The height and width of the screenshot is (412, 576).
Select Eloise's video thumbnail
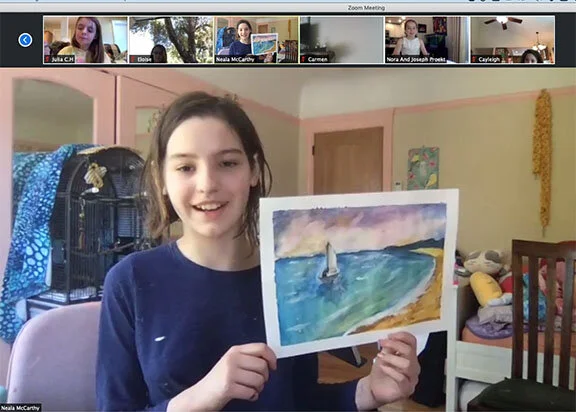[x=171, y=40]
